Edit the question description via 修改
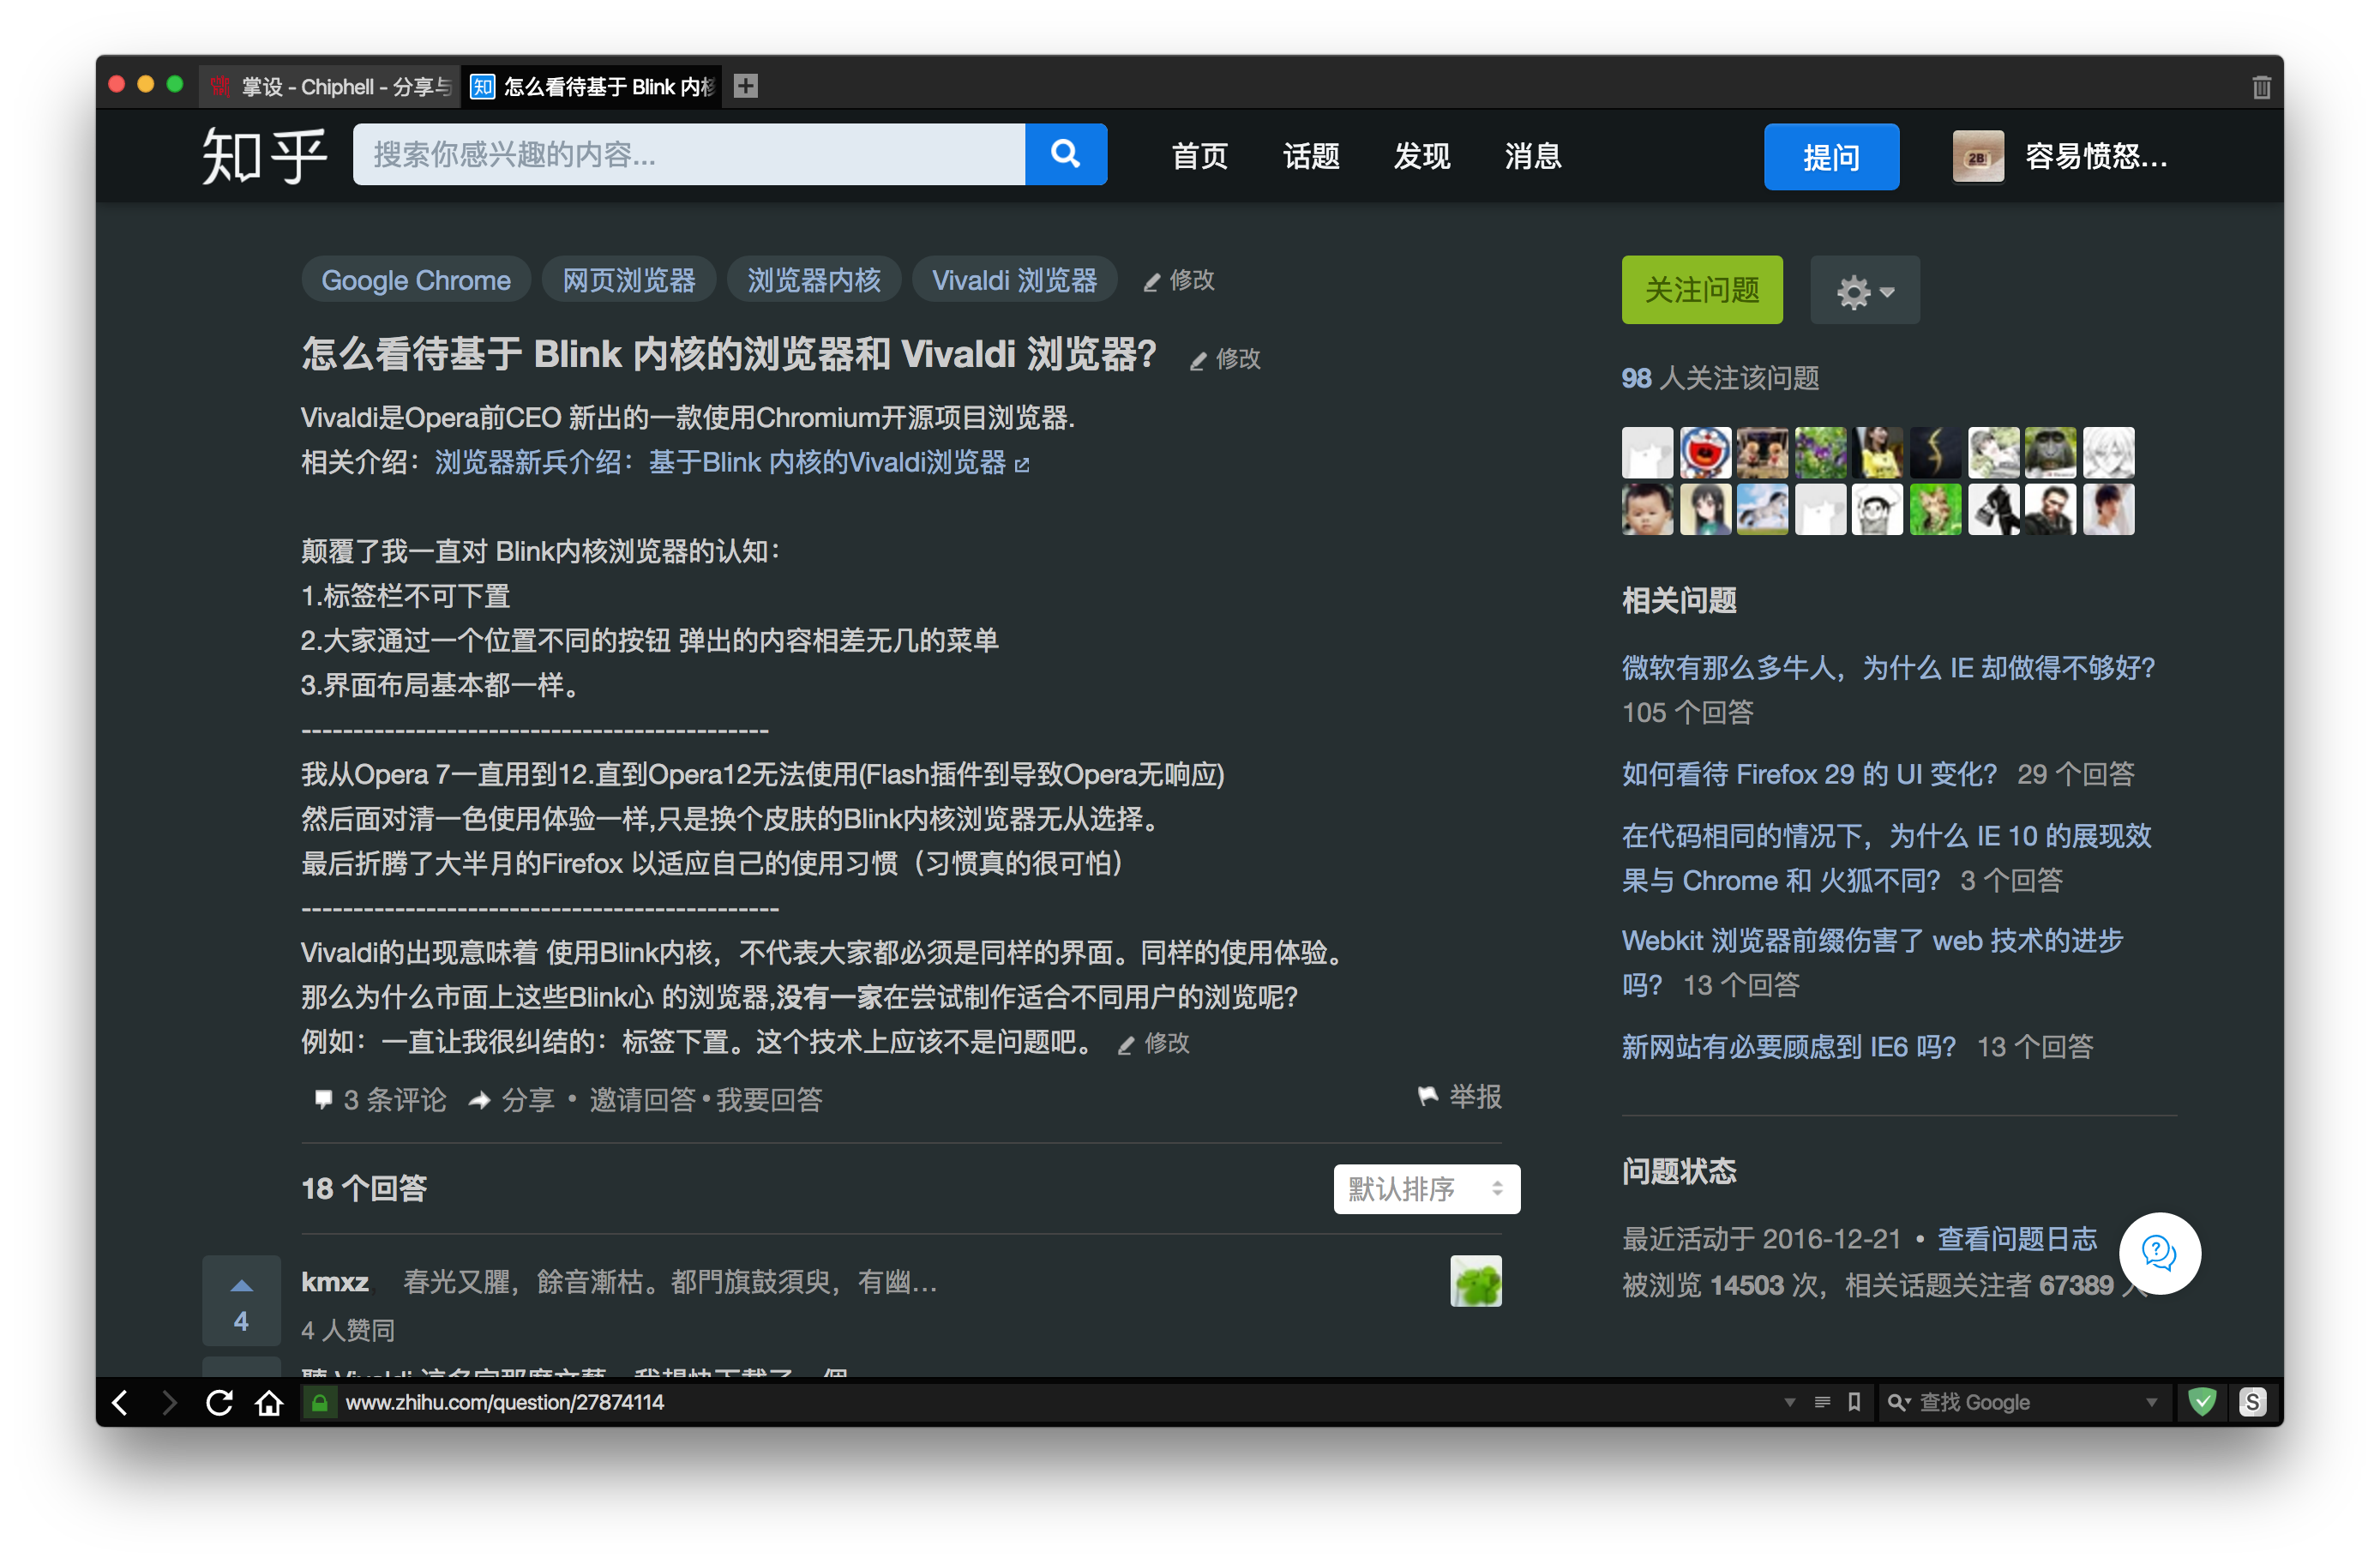The height and width of the screenshot is (1564, 2380). [1153, 1043]
